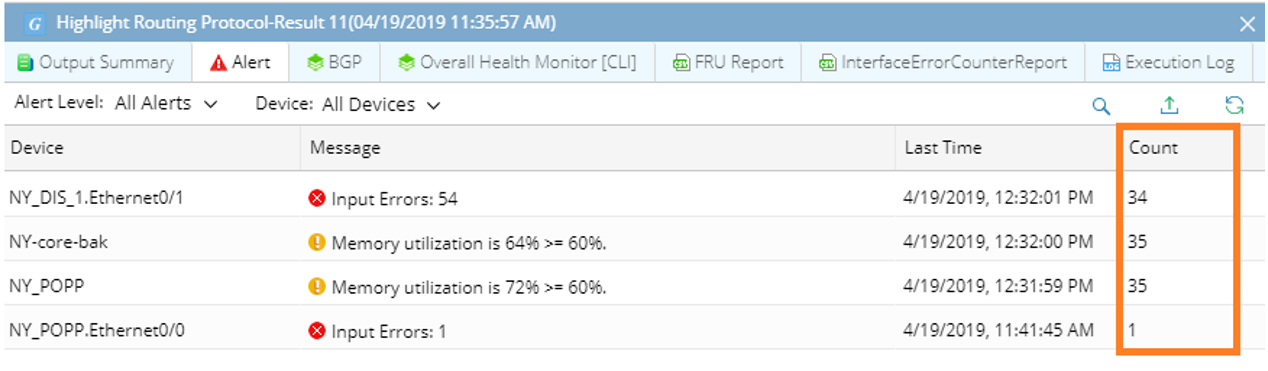Click warning icon on NY-core-bak memory alert
This screenshot has height=371, width=1268.
317,242
